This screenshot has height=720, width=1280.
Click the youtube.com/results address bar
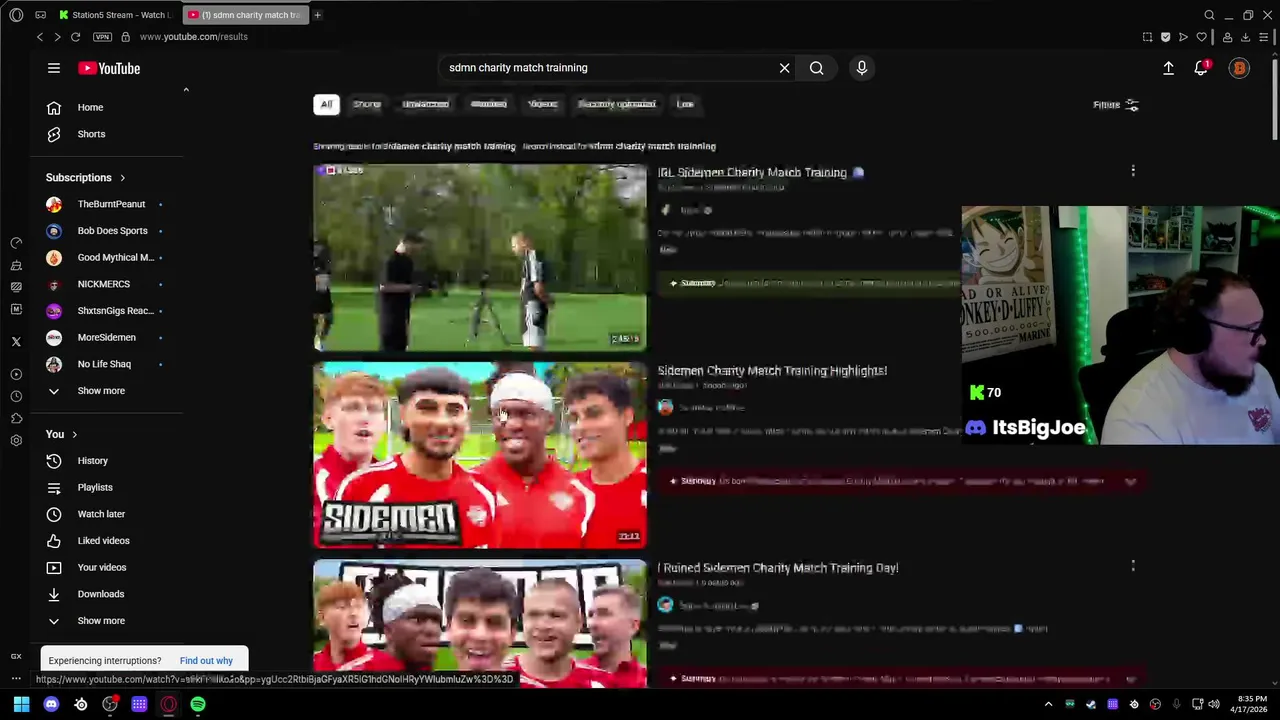[194, 37]
